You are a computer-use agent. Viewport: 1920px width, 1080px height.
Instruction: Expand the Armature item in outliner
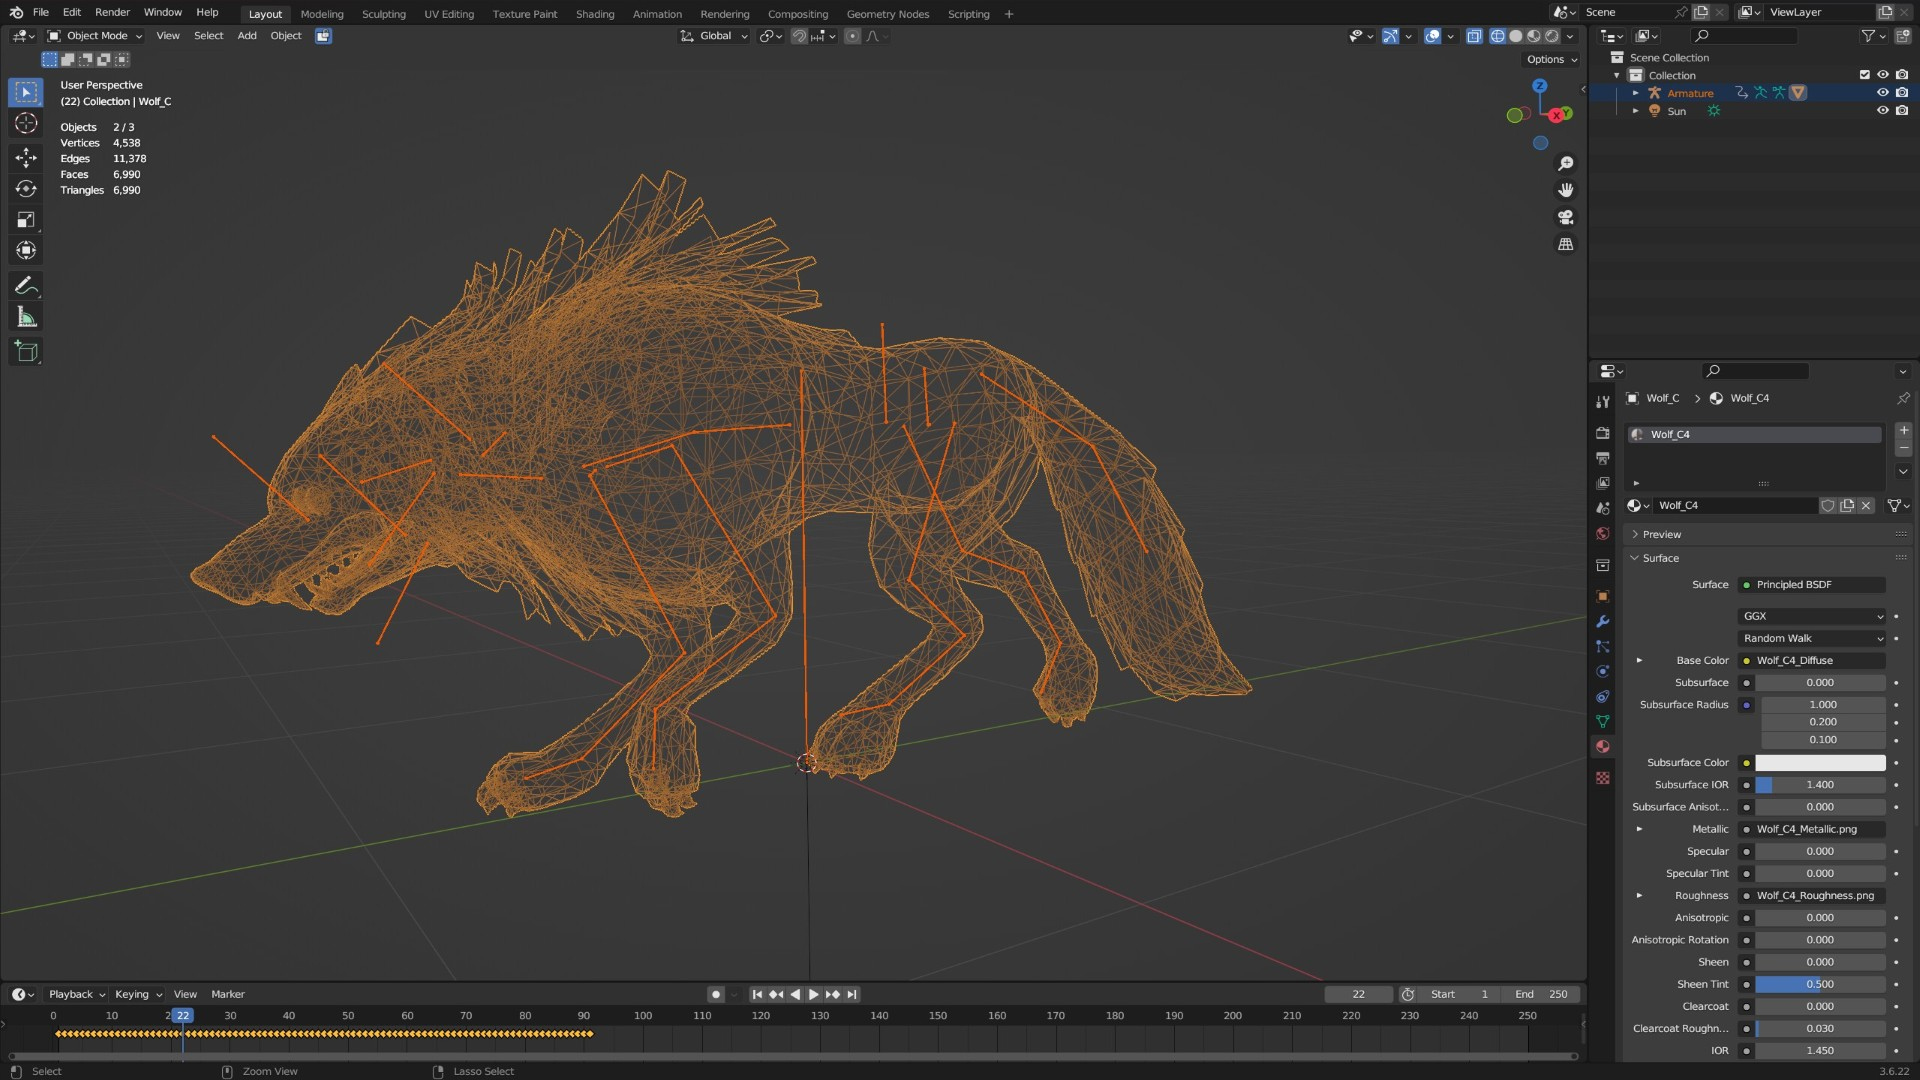coord(1636,93)
